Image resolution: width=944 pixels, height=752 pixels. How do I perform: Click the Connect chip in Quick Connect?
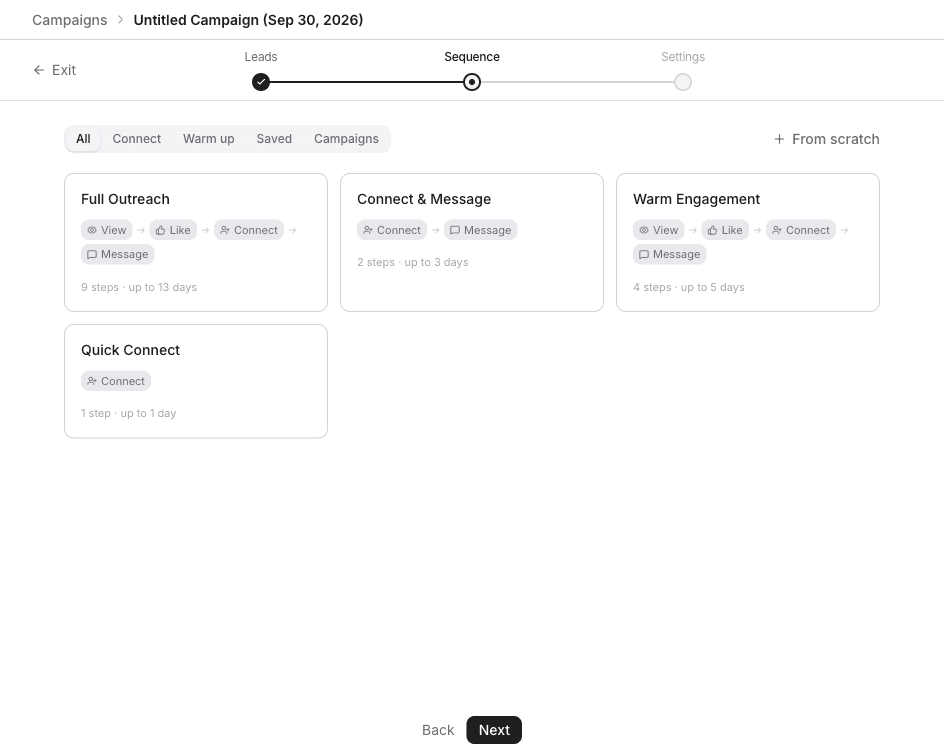click(x=116, y=381)
